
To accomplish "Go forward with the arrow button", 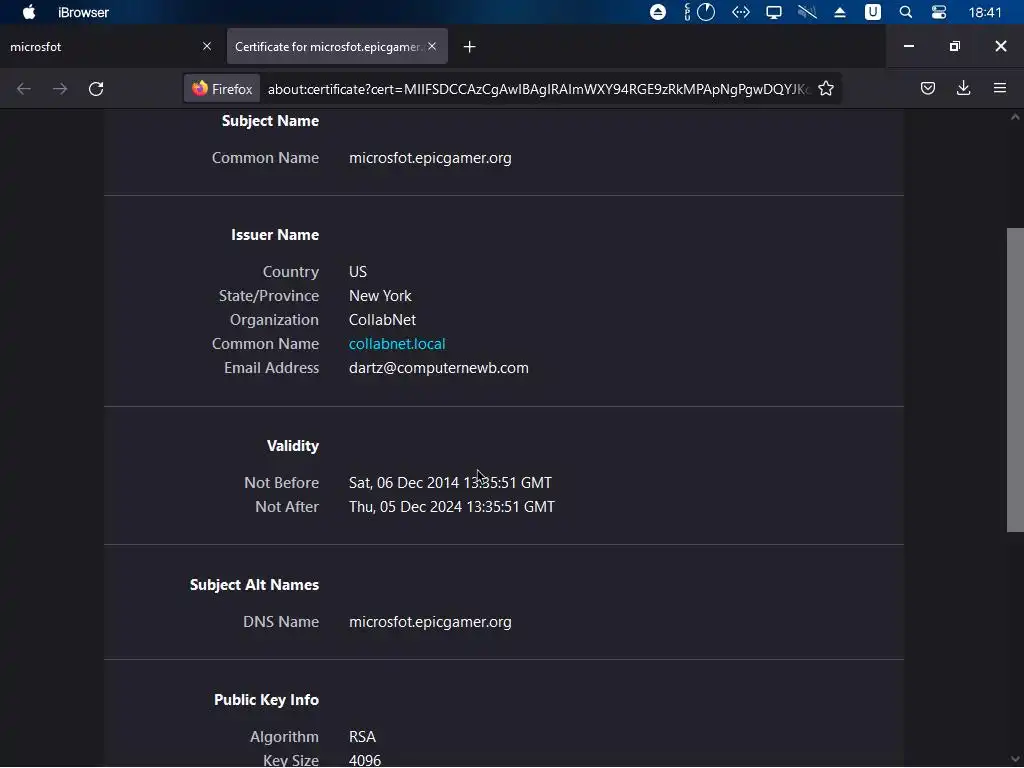I will click(60, 89).
